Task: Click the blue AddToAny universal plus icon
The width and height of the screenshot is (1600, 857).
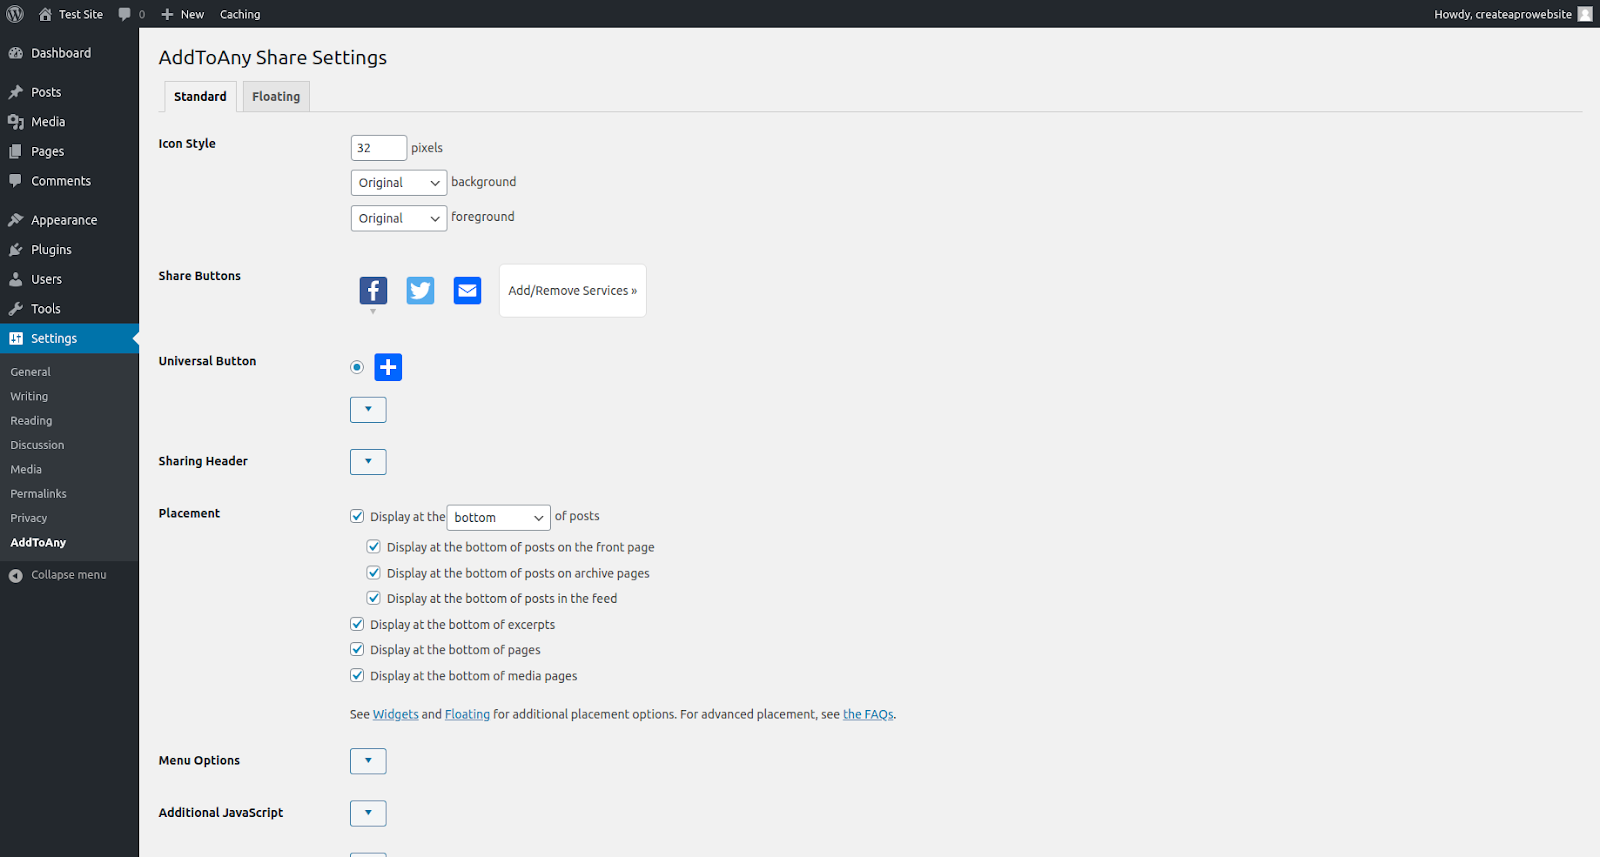Action: pos(388,367)
